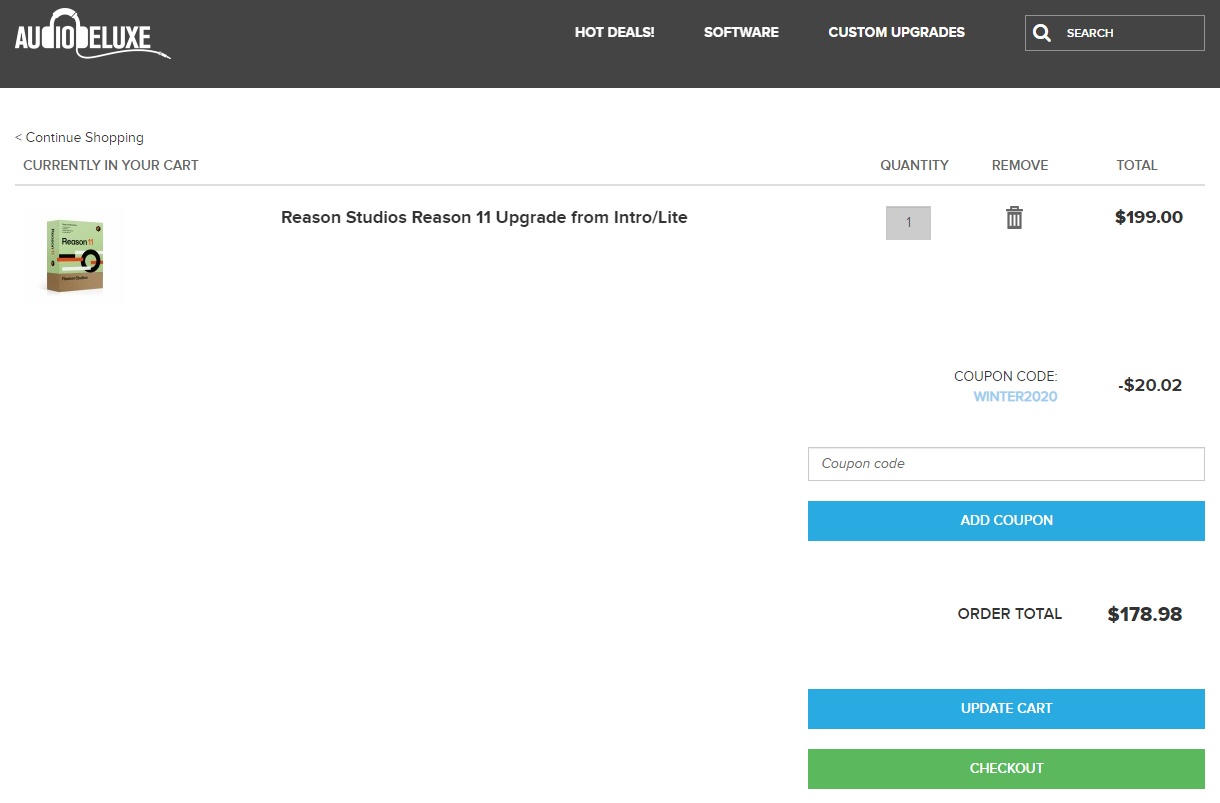
Task: Click the -$20.02 discount amount
Action: click(x=1150, y=385)
